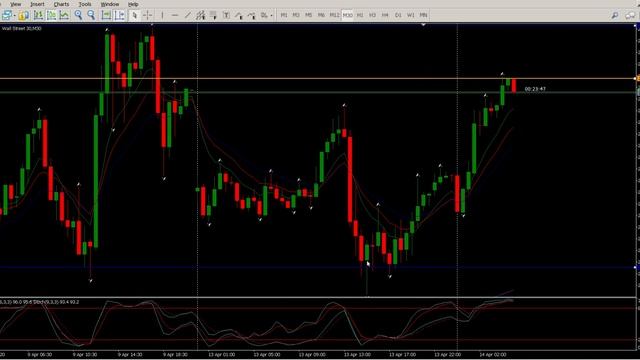
Task: Select the Trendline drawing tool
Action: click(187, 16)
